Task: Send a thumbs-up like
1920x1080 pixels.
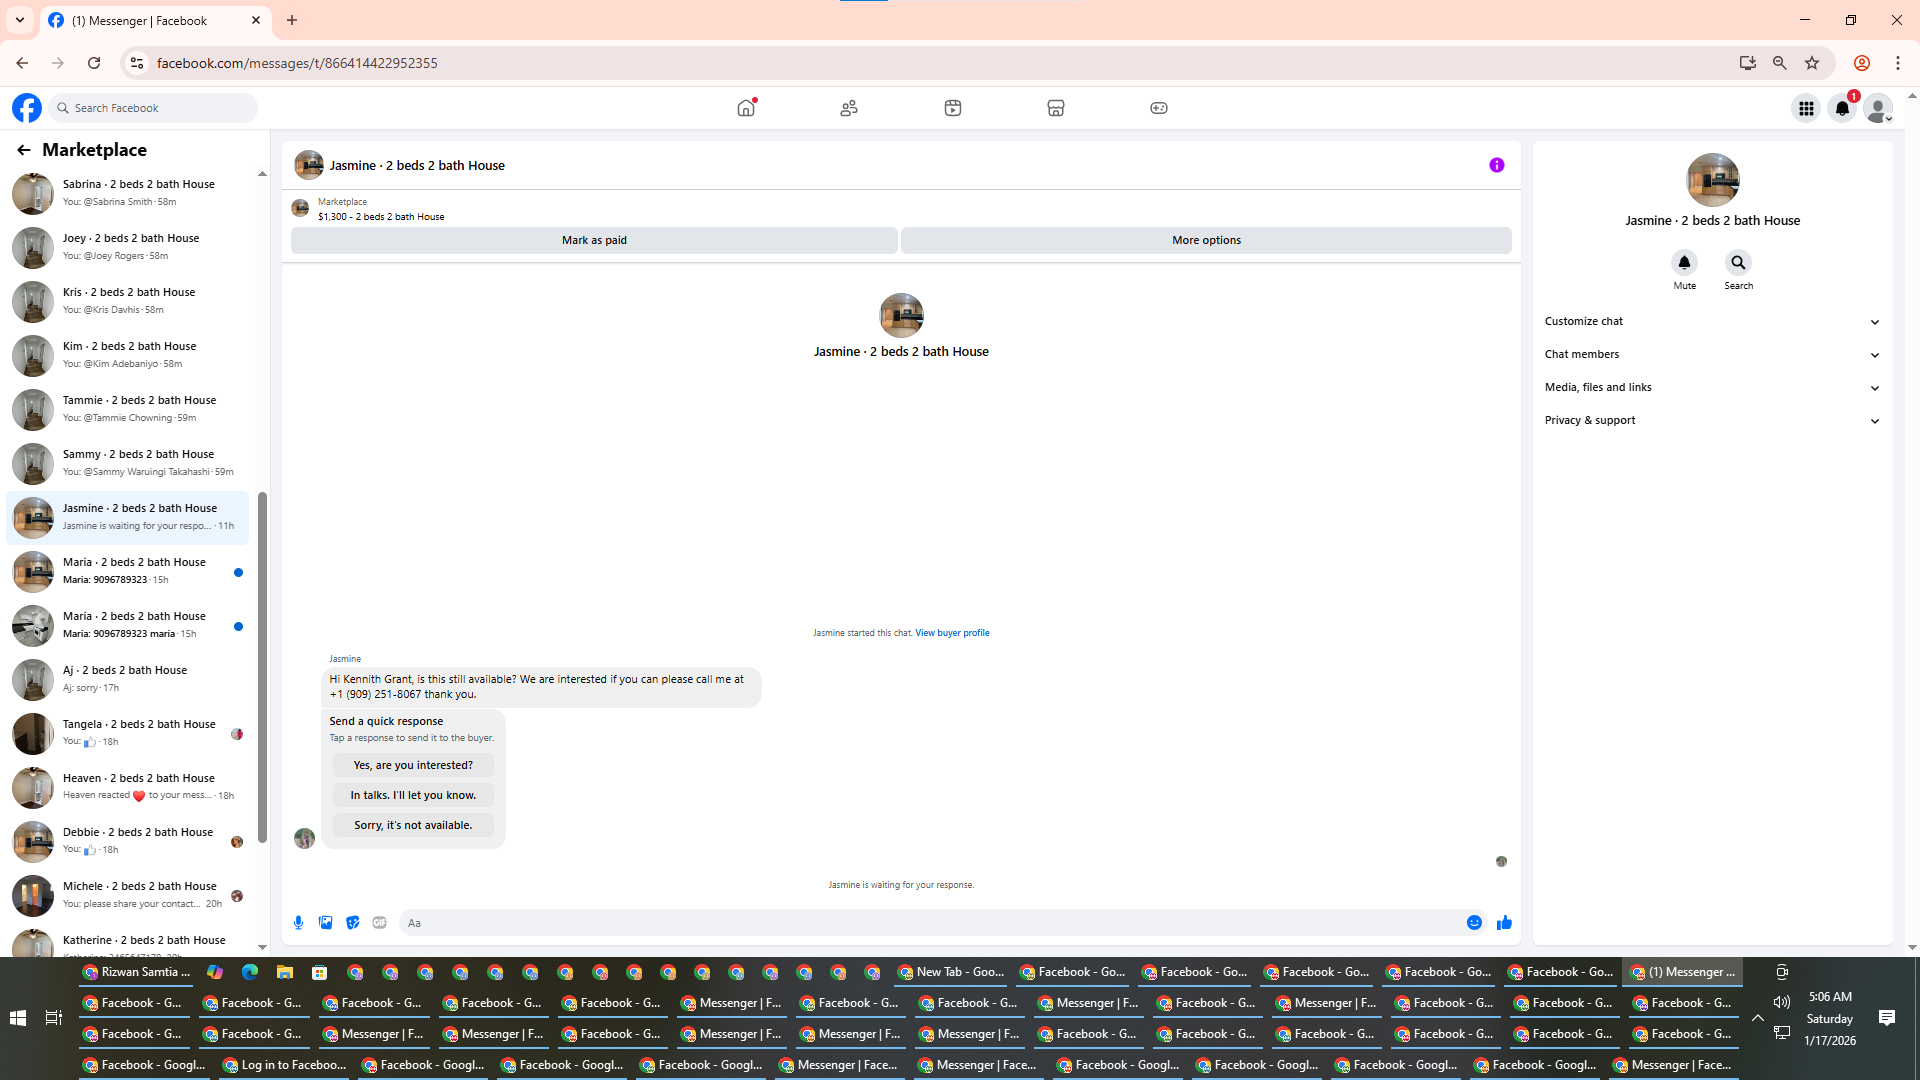Action: [1504, 922]
